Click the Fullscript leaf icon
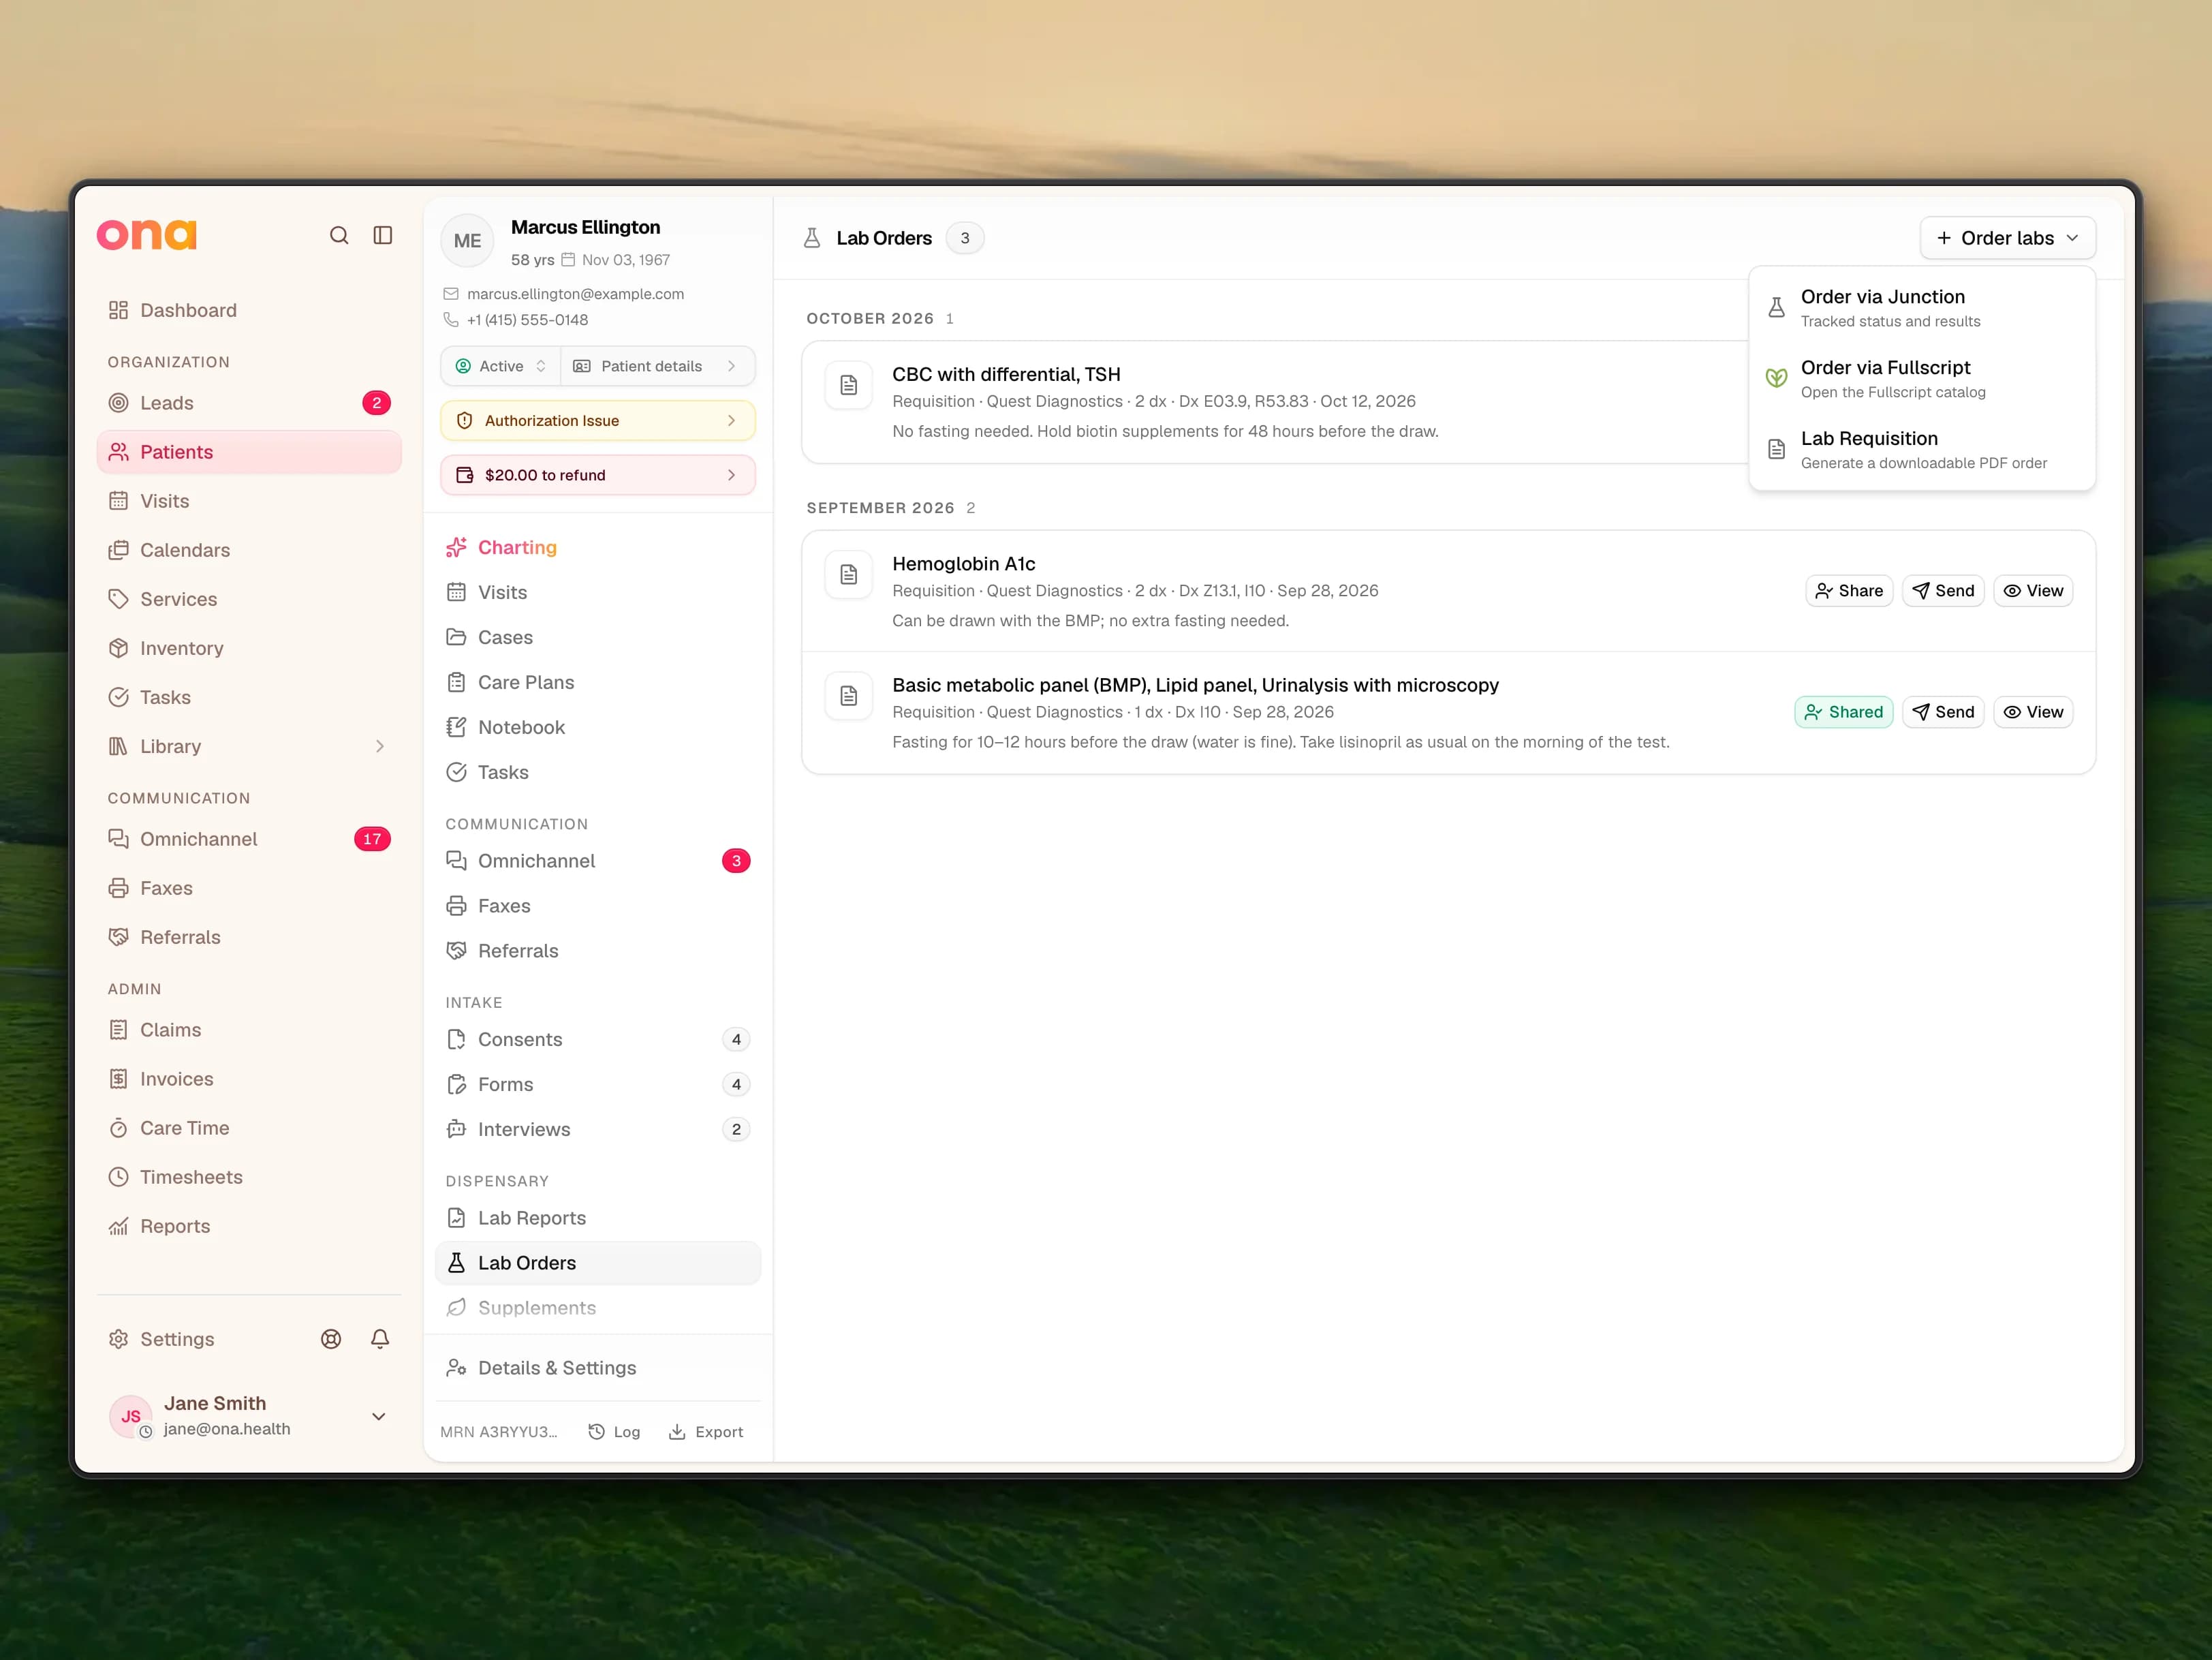The width and height of the screenshot is (2212, 1660). click(x=1776, y=378)
